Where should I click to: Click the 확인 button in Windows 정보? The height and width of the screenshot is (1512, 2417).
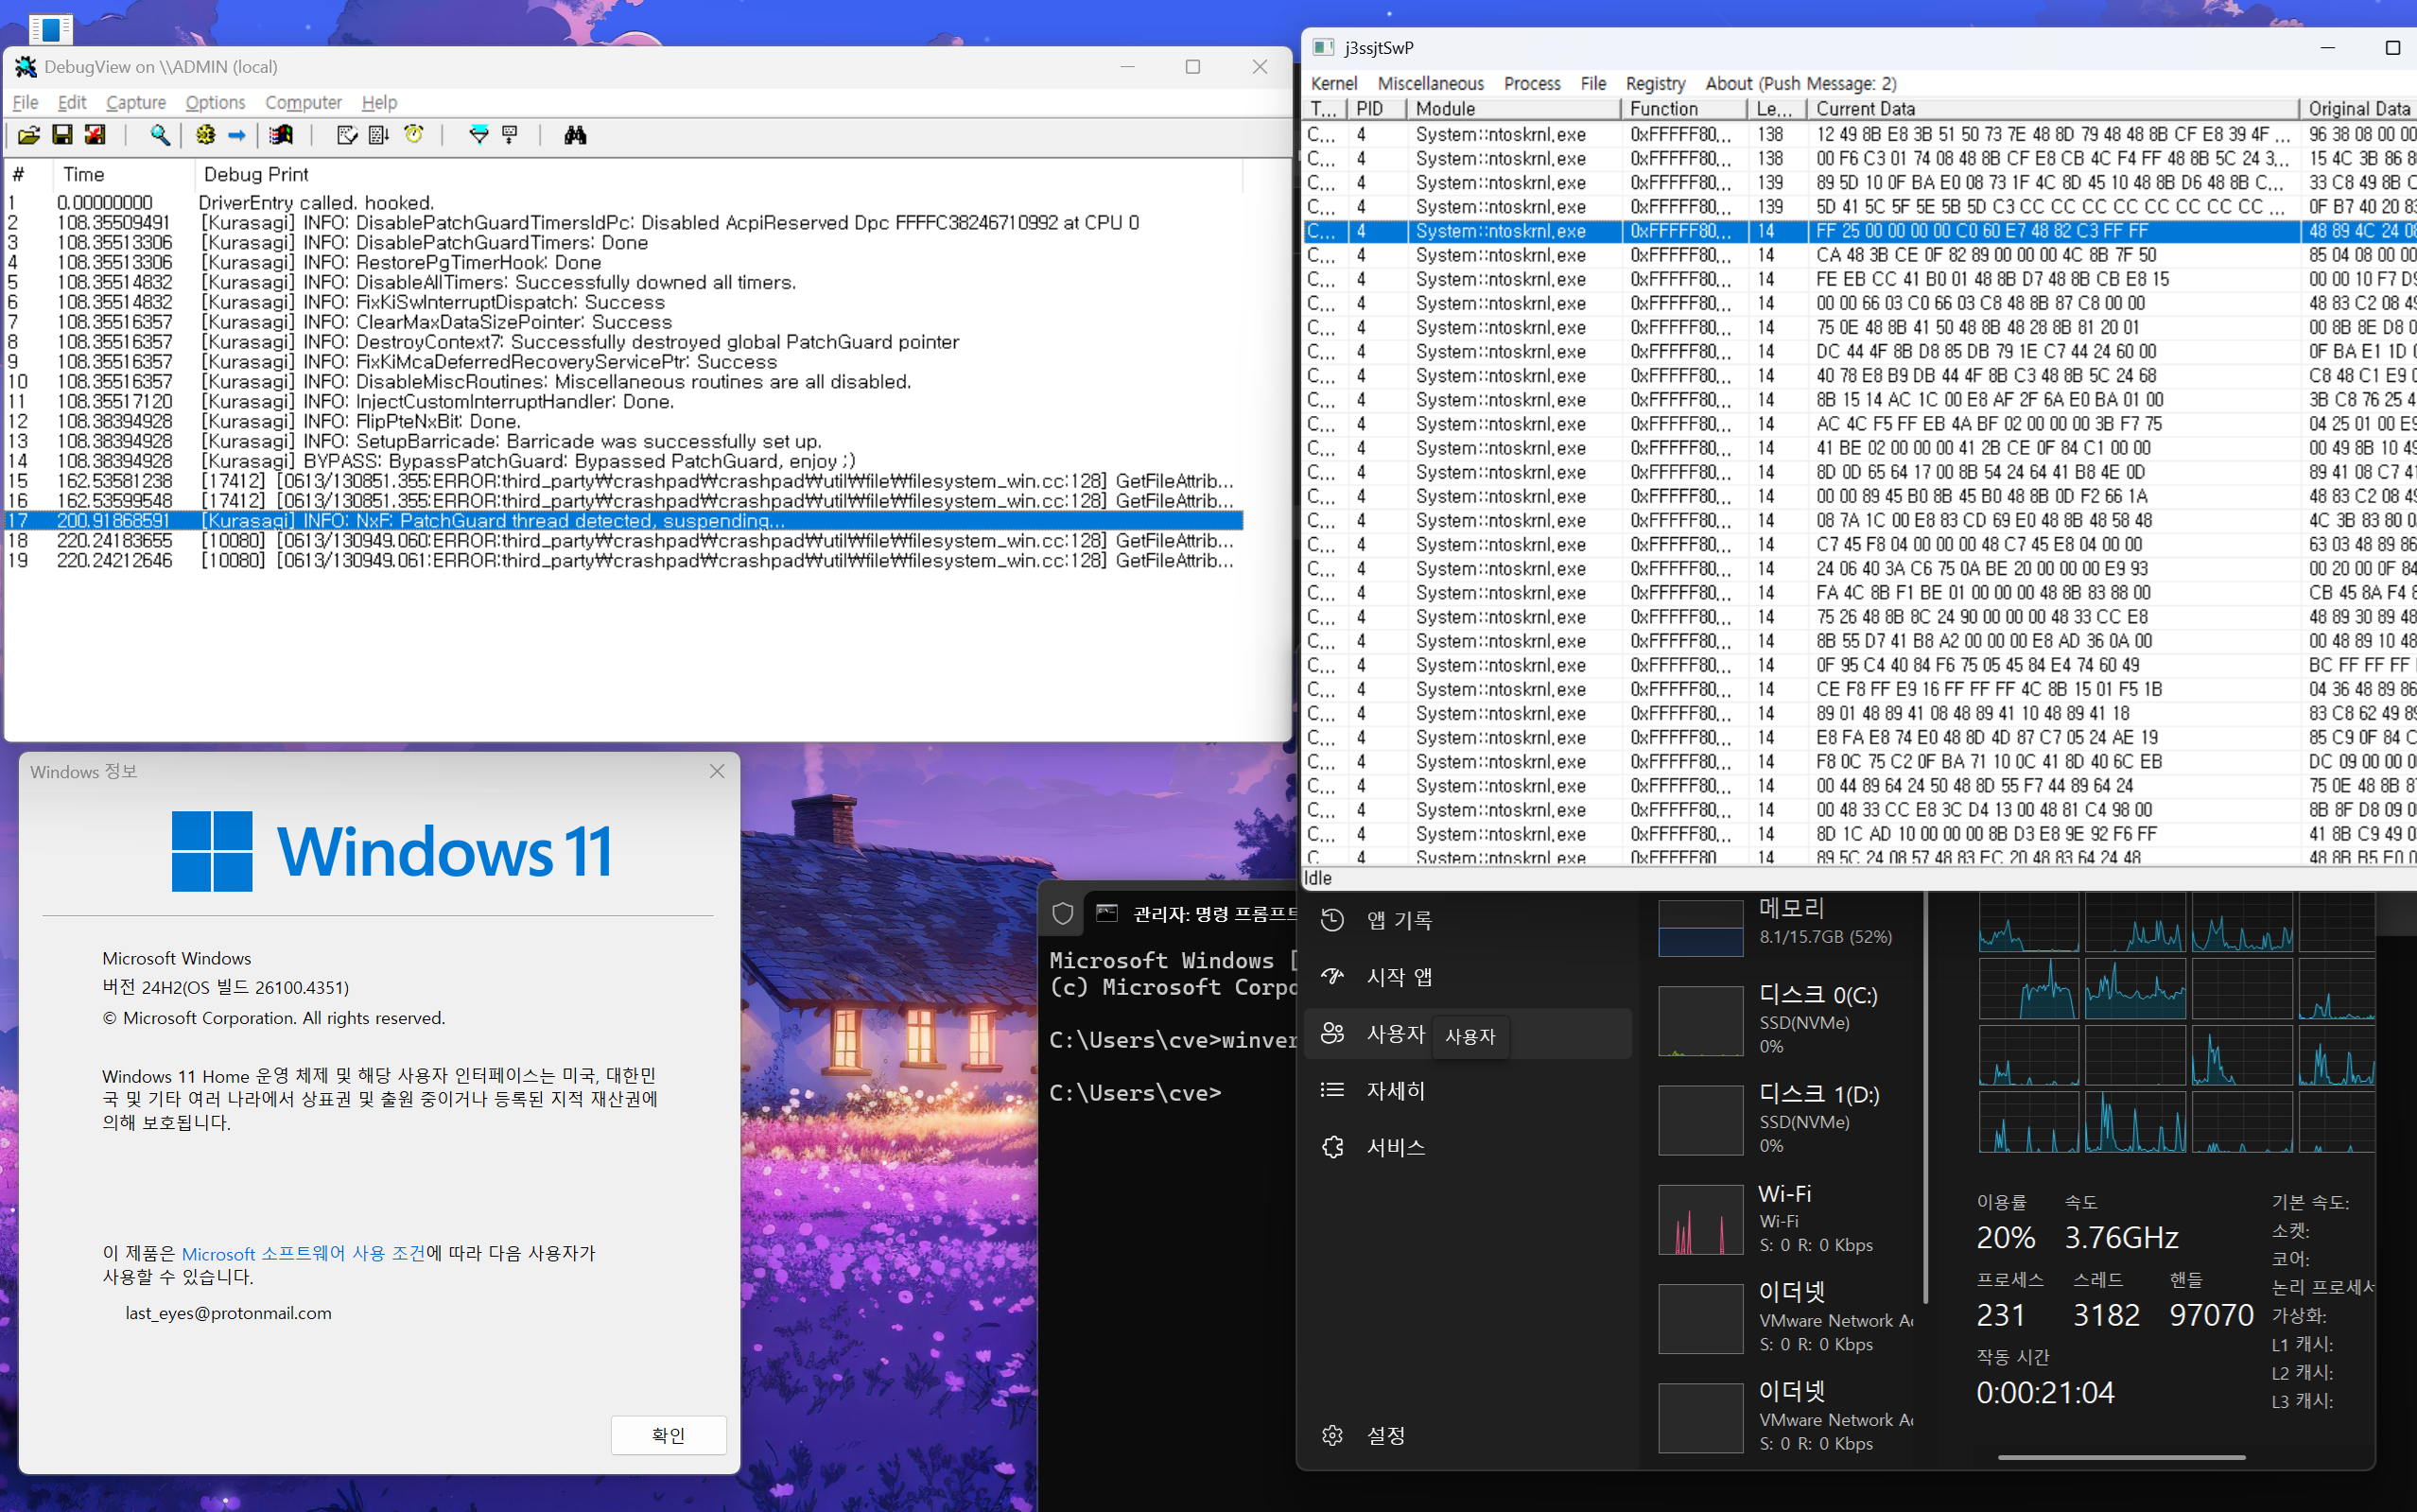pyautogui.click(x=668, y=1435)
